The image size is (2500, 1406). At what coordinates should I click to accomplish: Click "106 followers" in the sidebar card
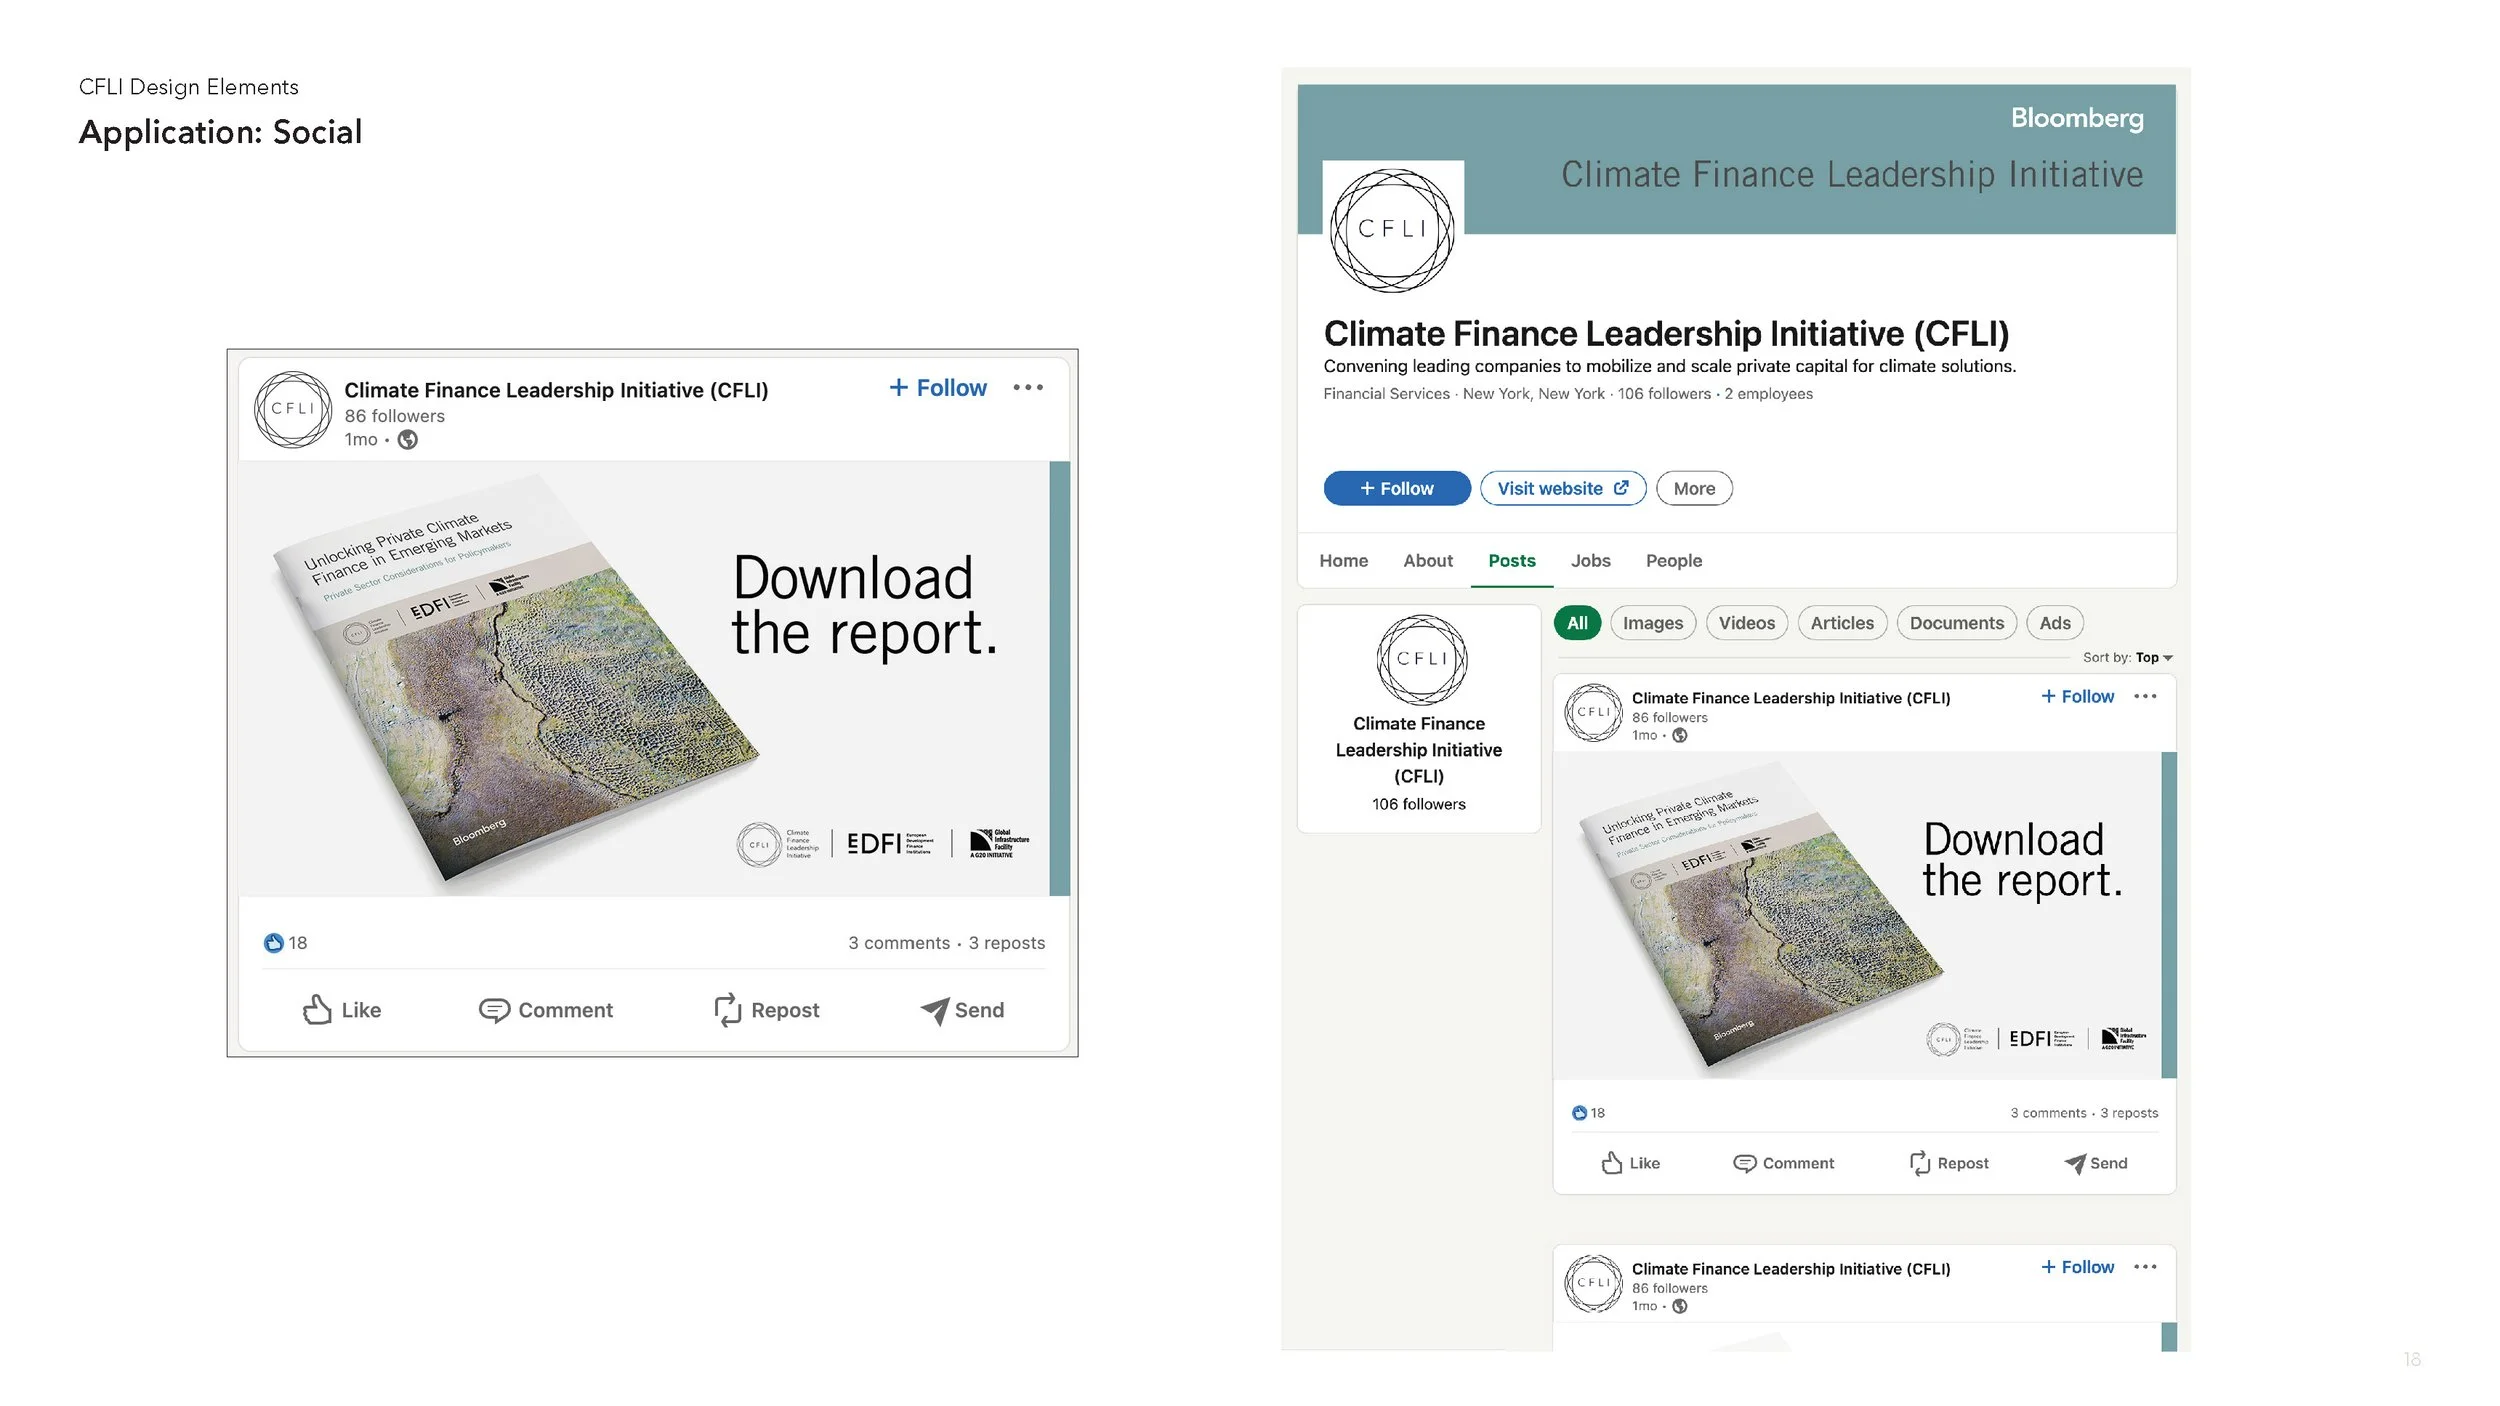click(1418, 804)
